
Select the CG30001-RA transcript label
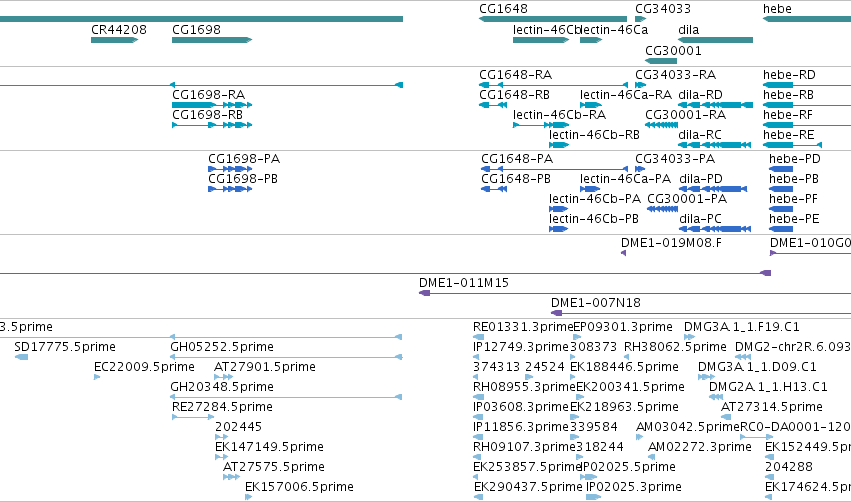685,115
